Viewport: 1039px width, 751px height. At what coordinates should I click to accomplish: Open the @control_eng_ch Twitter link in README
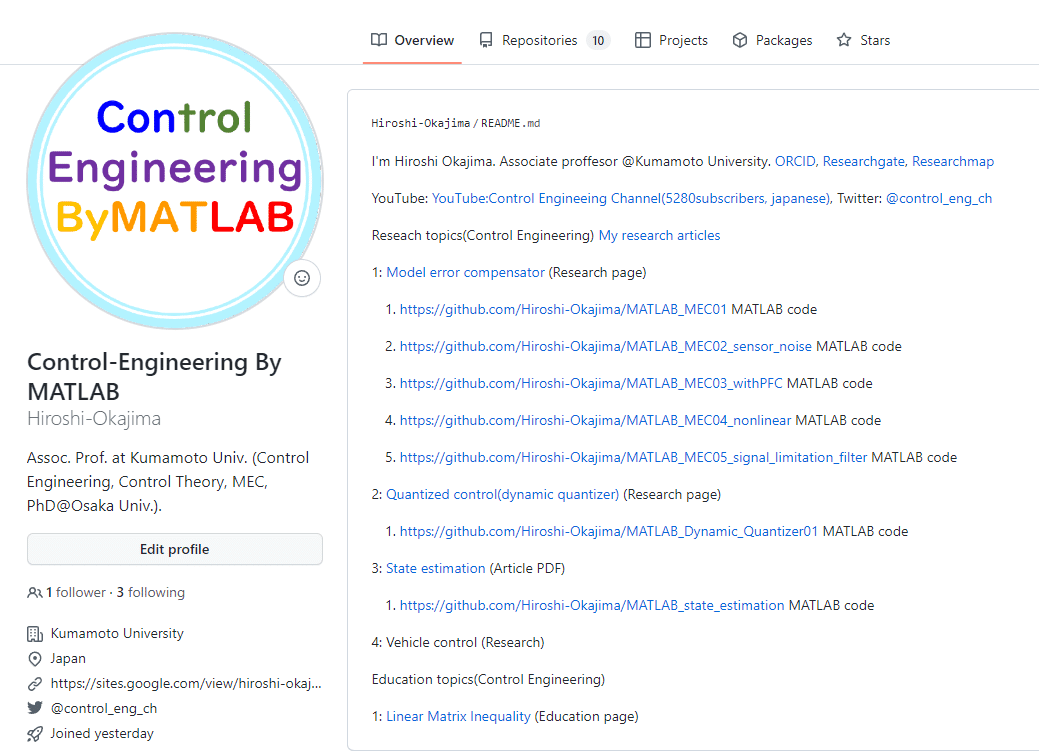(938, 198)
